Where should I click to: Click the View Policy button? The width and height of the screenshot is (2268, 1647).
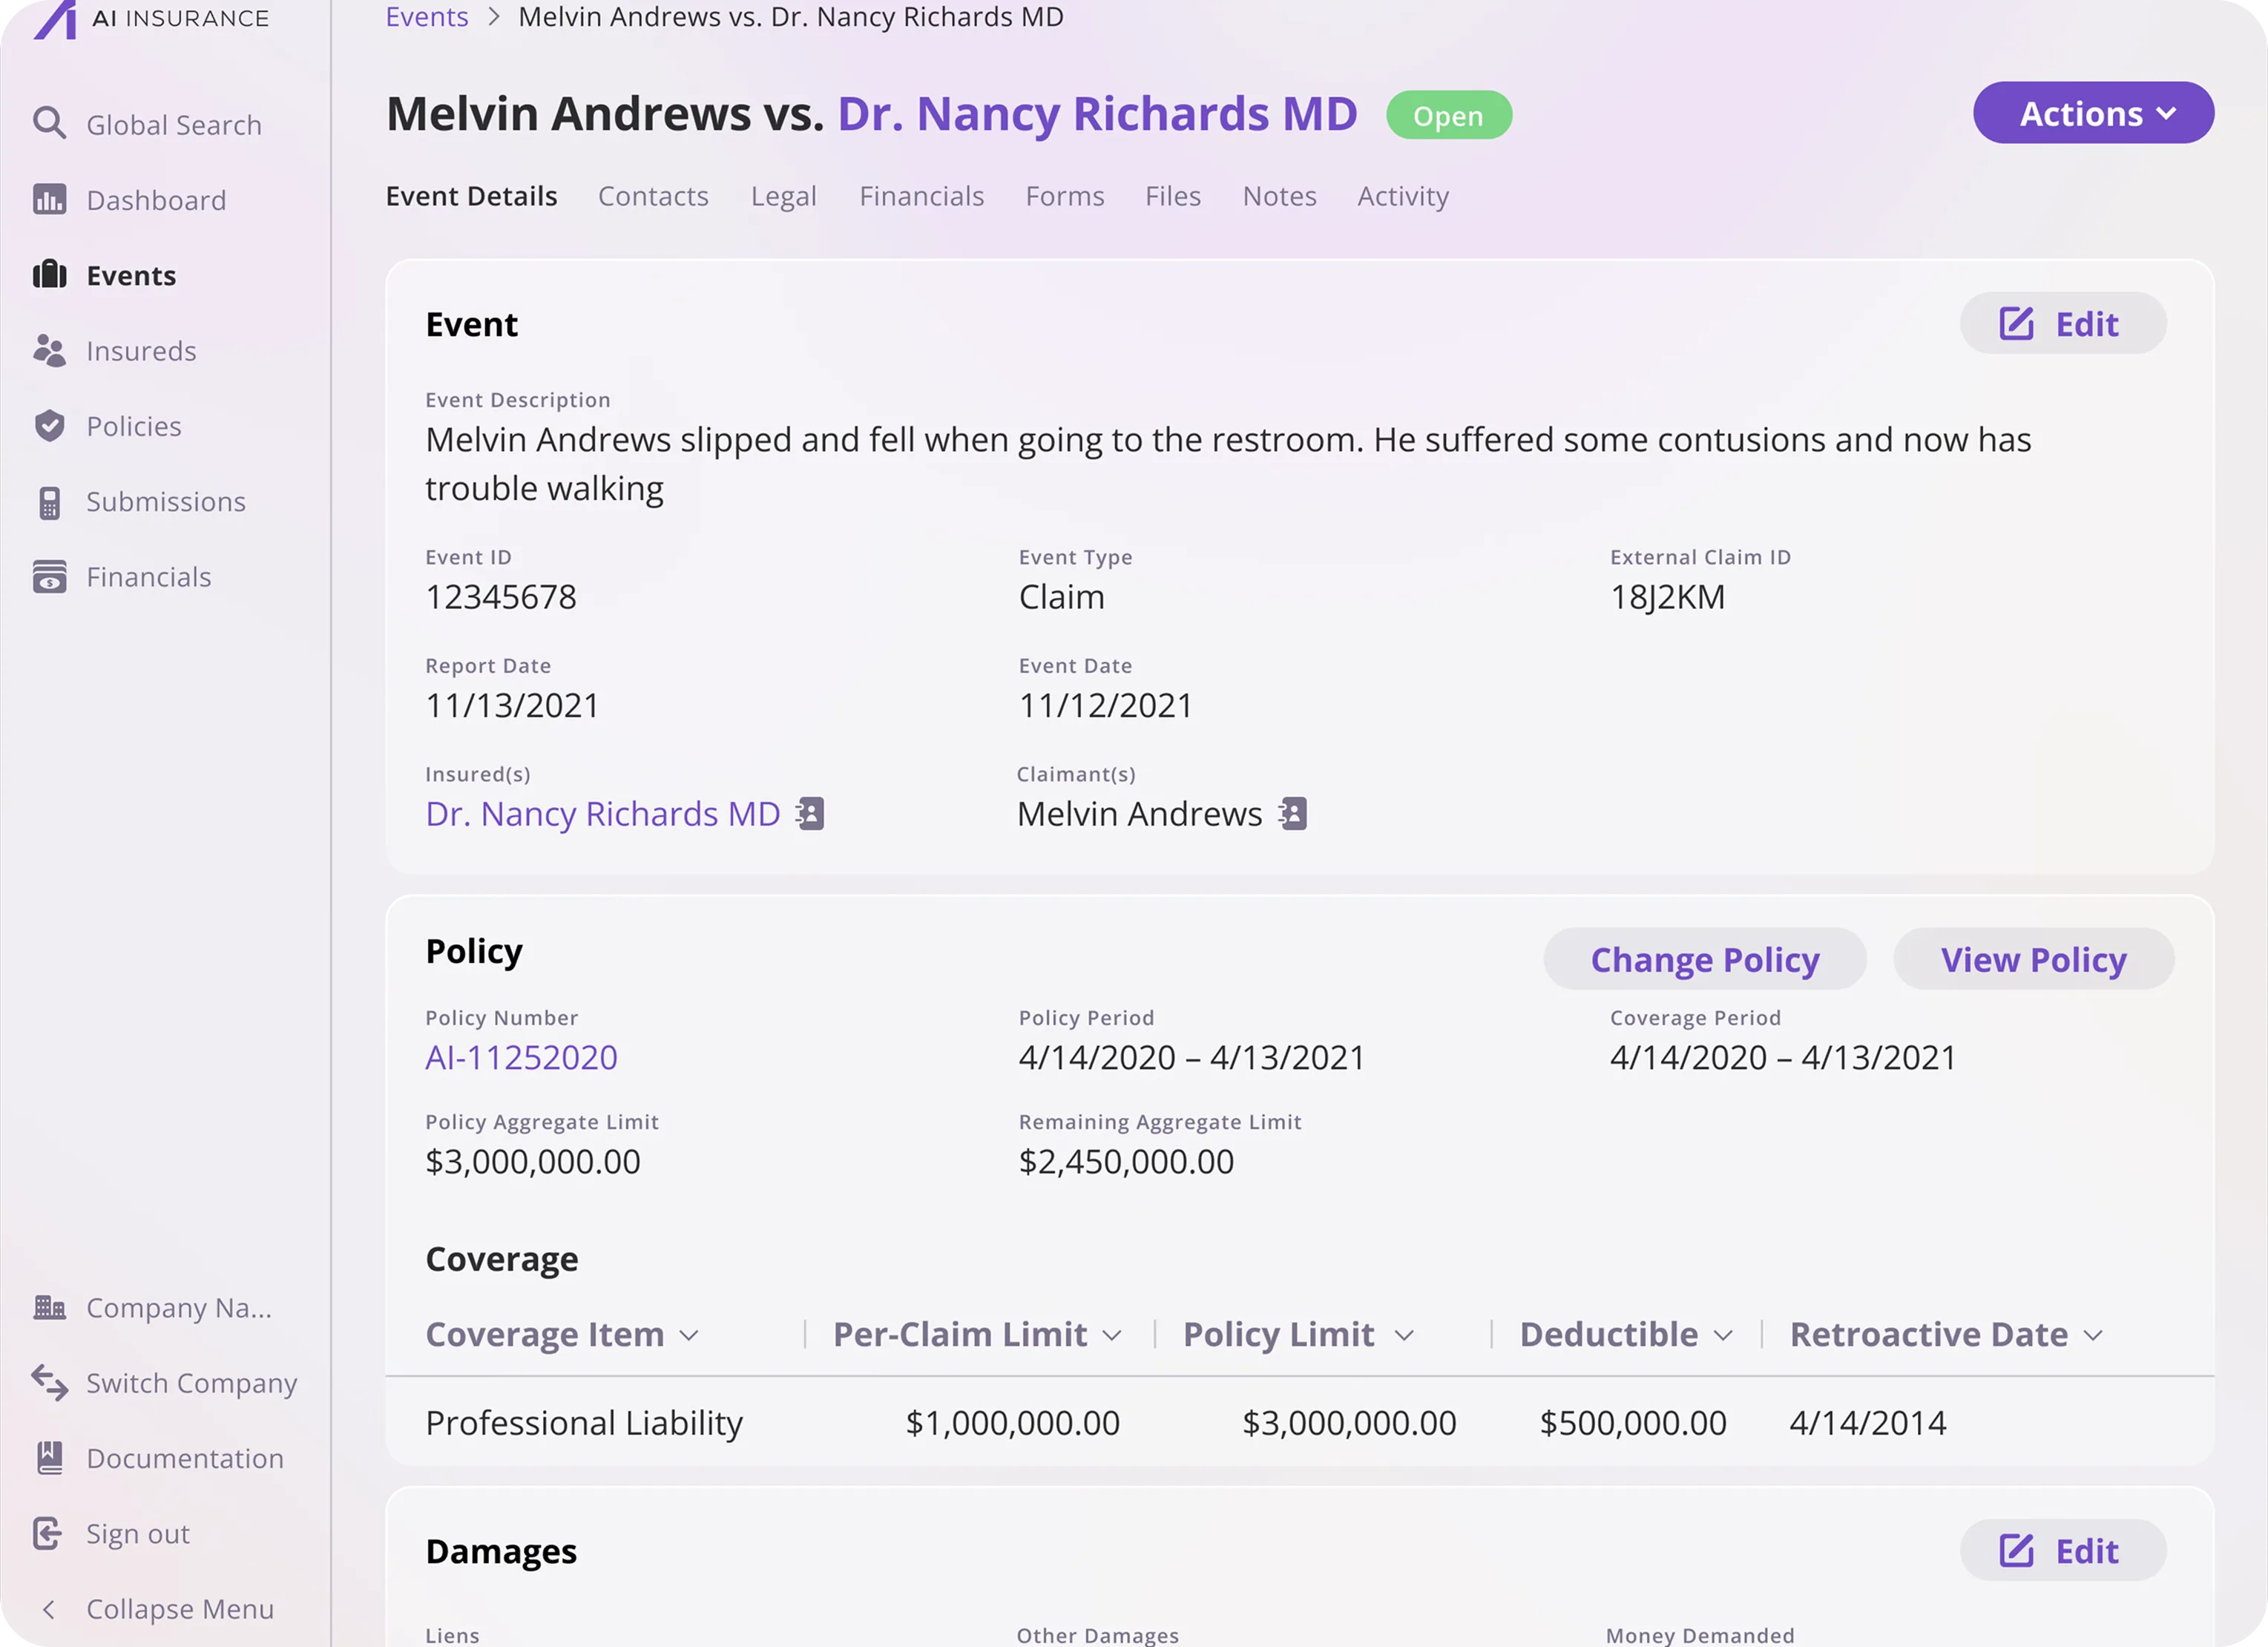(x=2033, y=959)
